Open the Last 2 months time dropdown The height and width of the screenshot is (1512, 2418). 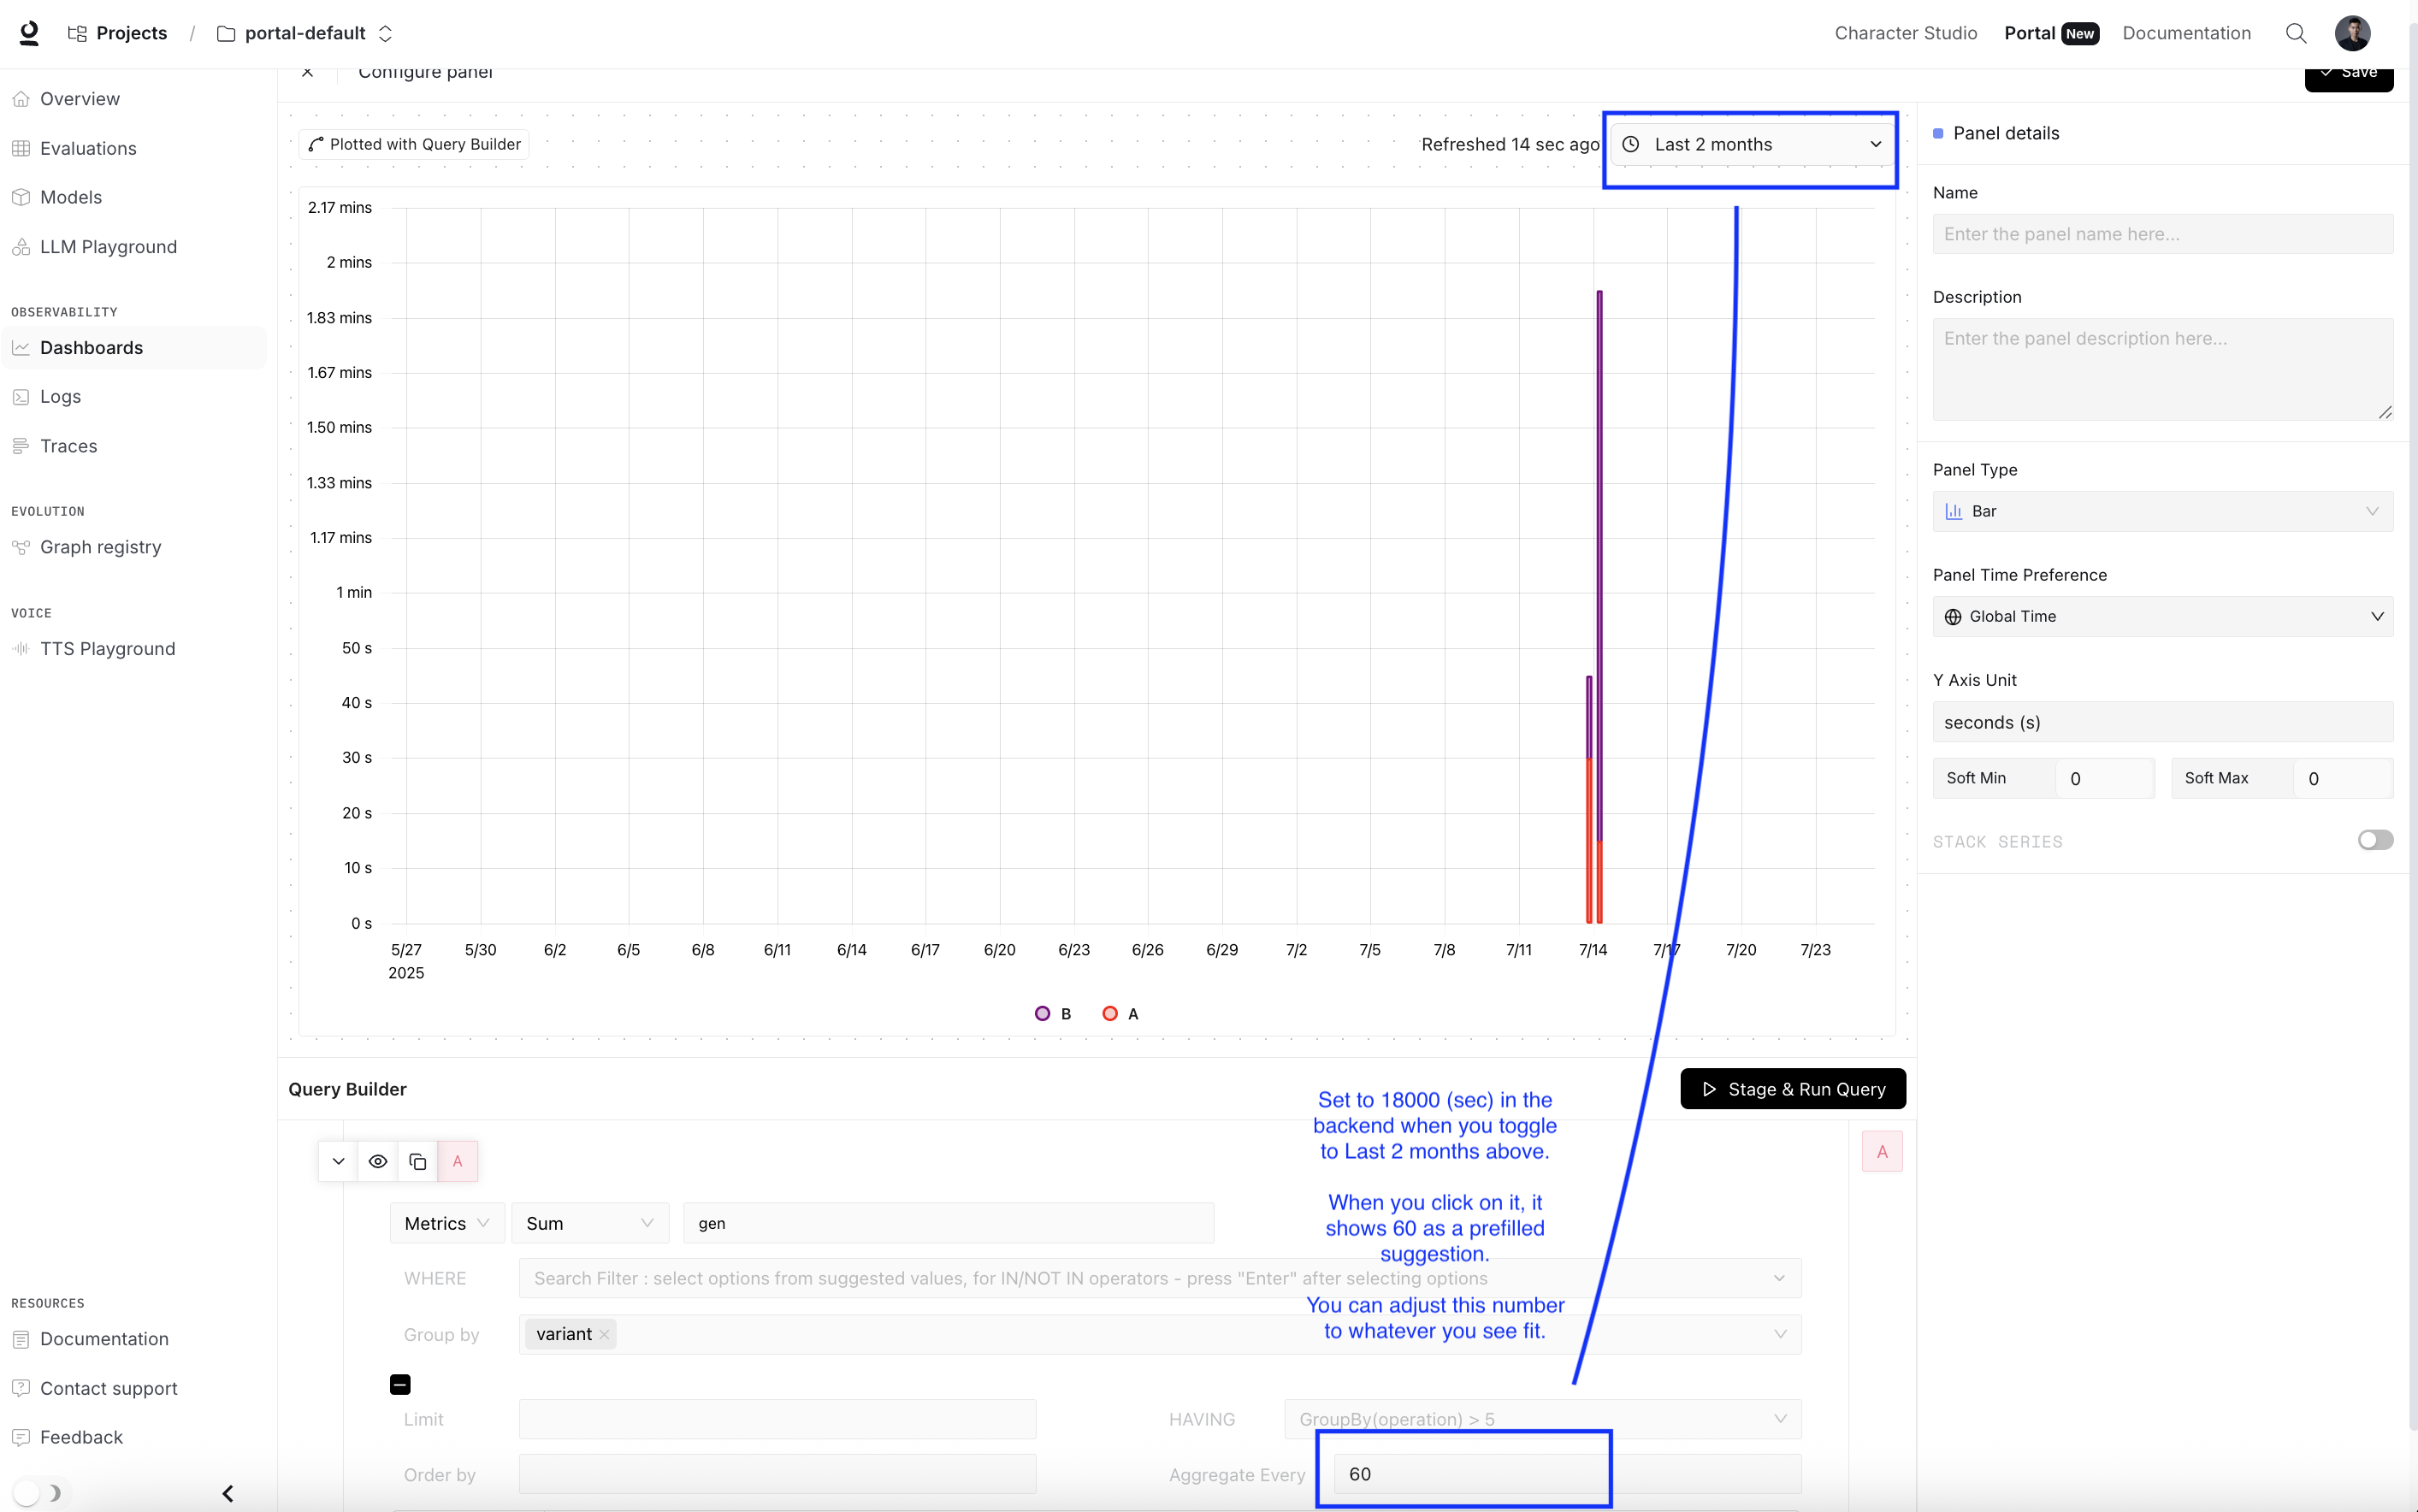[x=1750, y=144]
